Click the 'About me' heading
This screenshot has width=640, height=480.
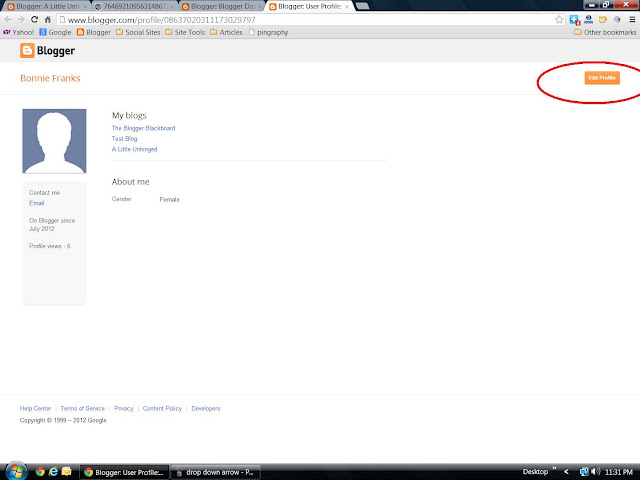pyautogui.click(x=131, y=182)
